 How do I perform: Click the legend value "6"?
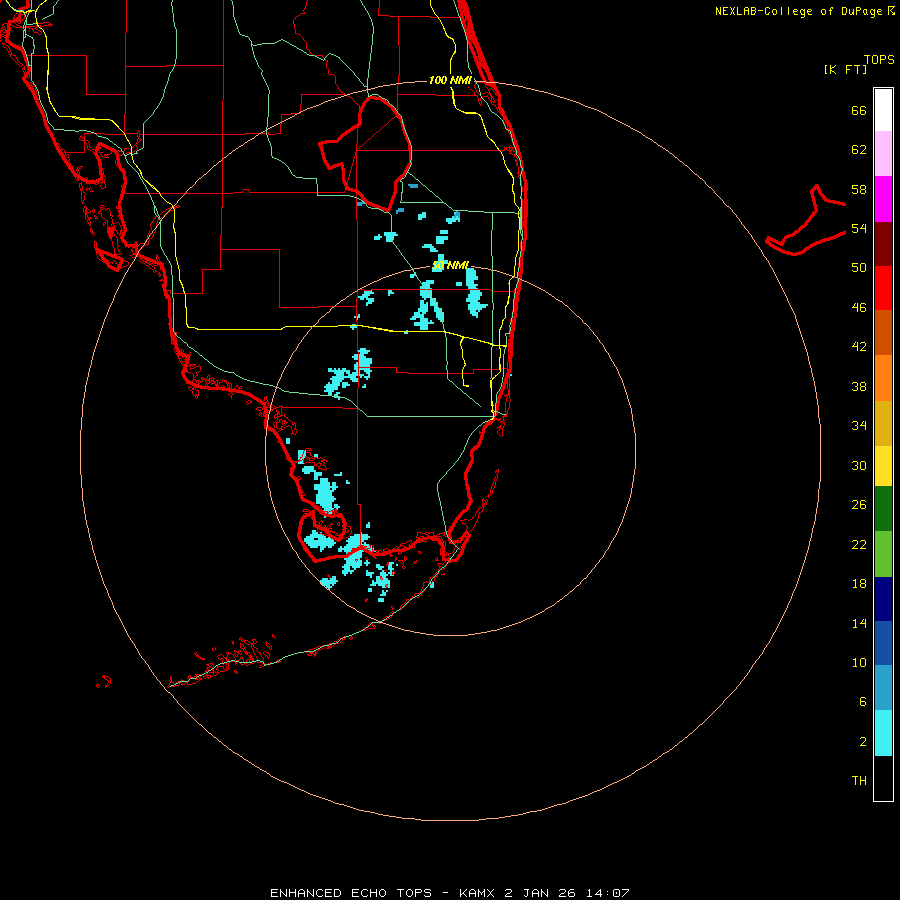863,702
